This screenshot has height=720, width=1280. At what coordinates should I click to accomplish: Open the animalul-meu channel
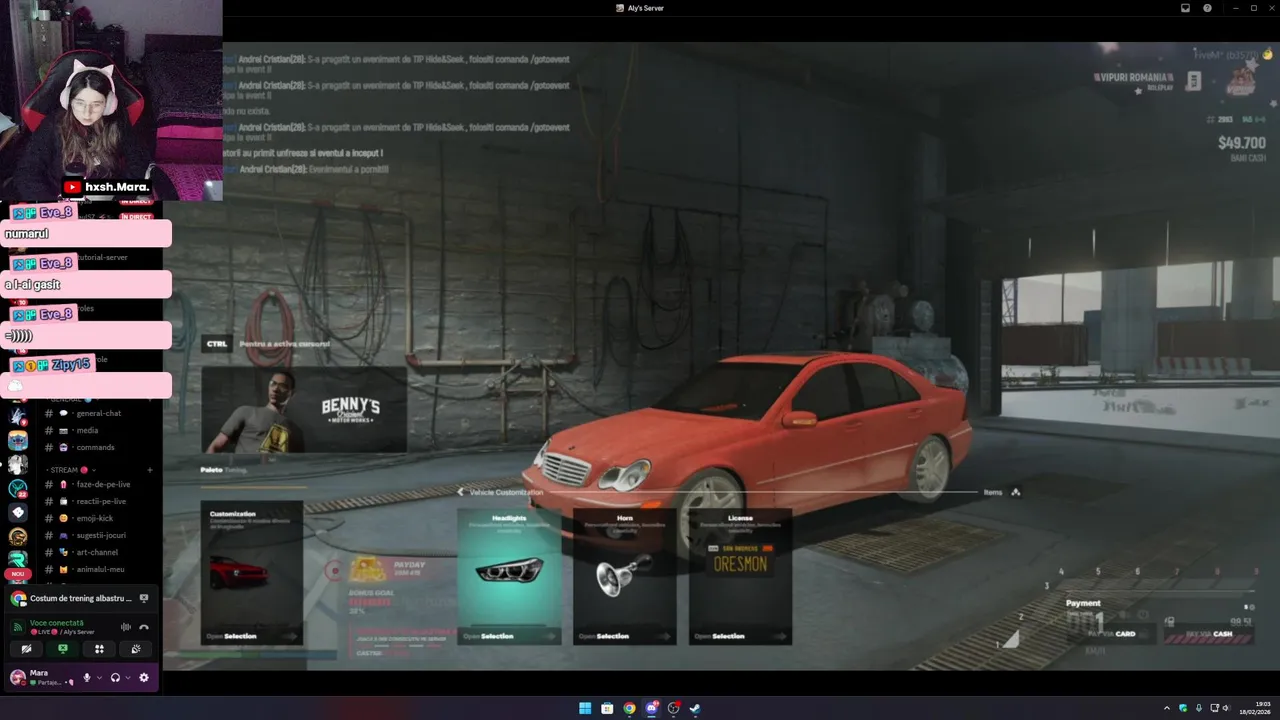click(x=98, y=569)
